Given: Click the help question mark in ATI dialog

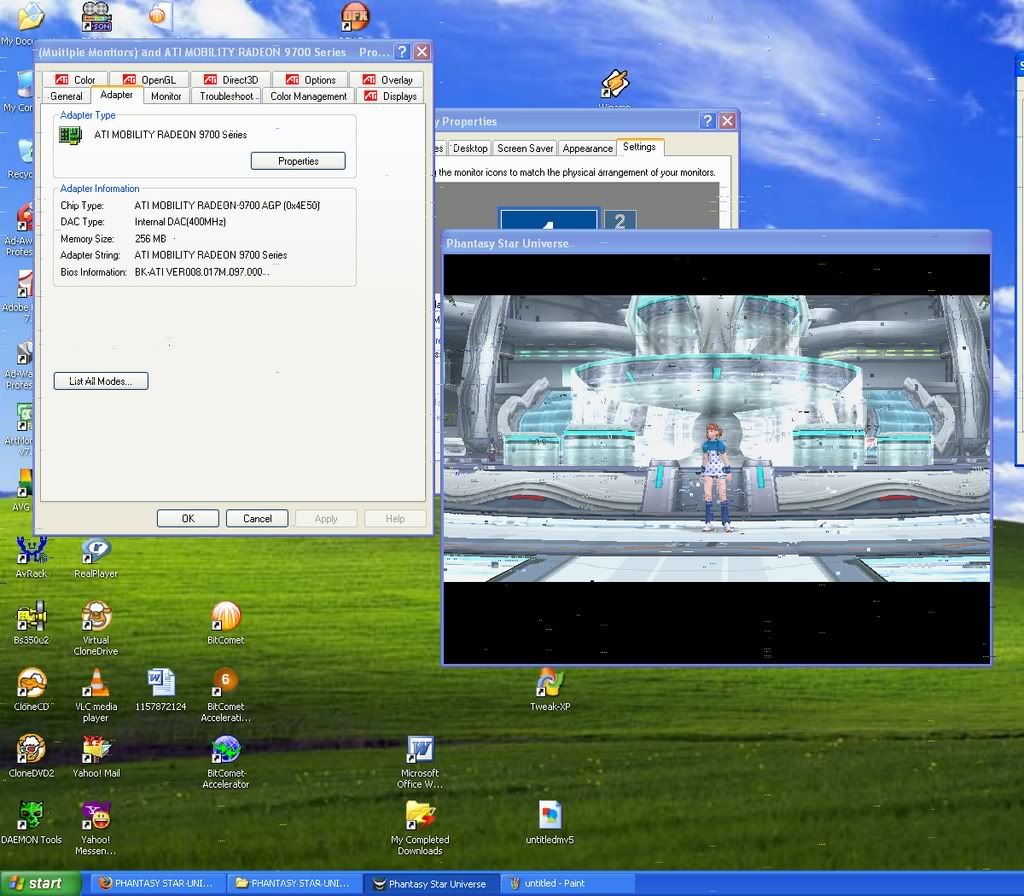Looking at the screenshot, I should tap(403, 52).
